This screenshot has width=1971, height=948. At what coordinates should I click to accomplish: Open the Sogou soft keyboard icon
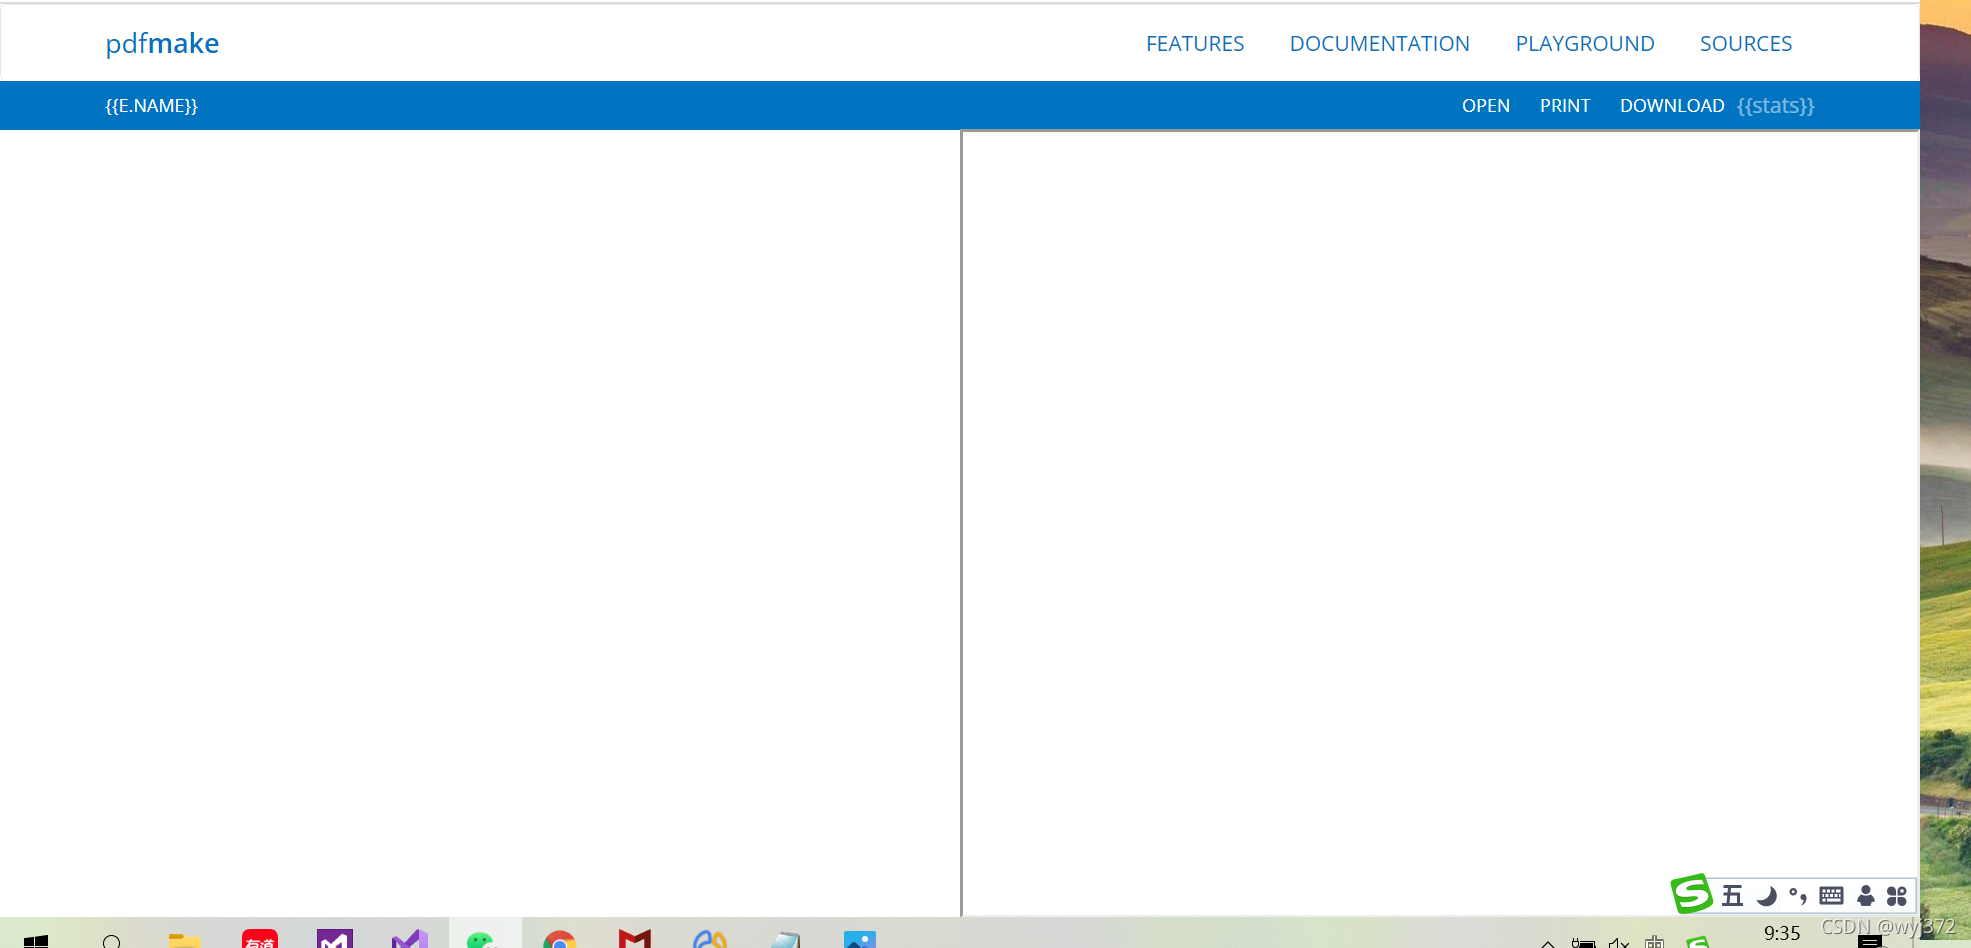tap(1831, 895)
